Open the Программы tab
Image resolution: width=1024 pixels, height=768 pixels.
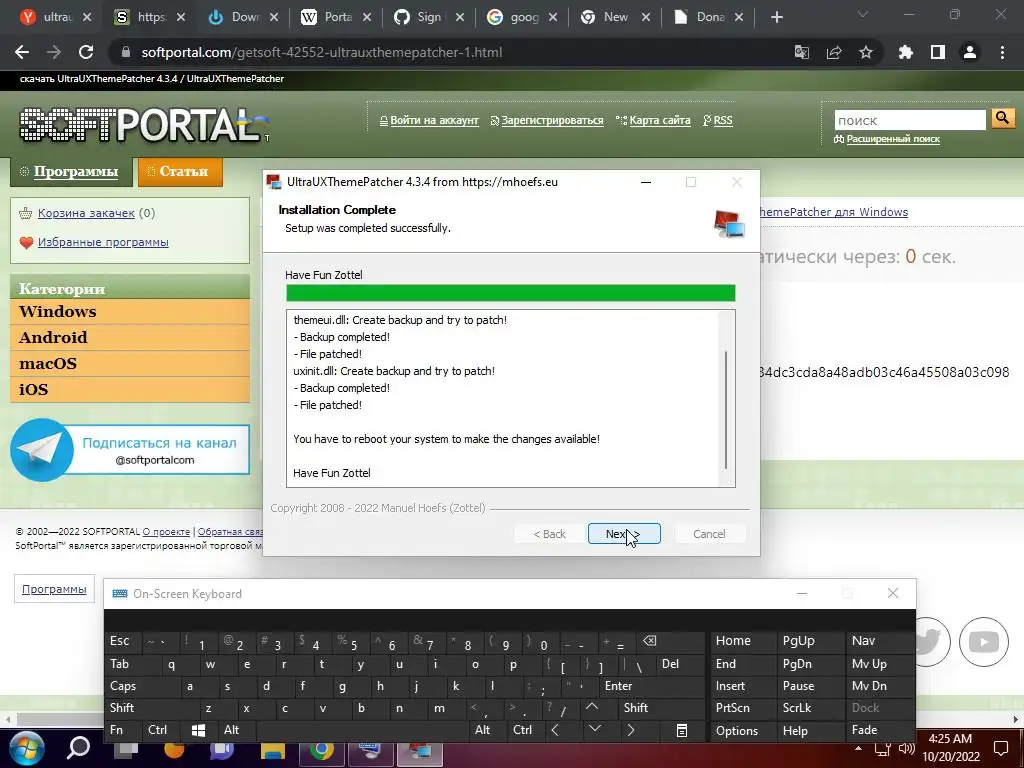point(70,172)
